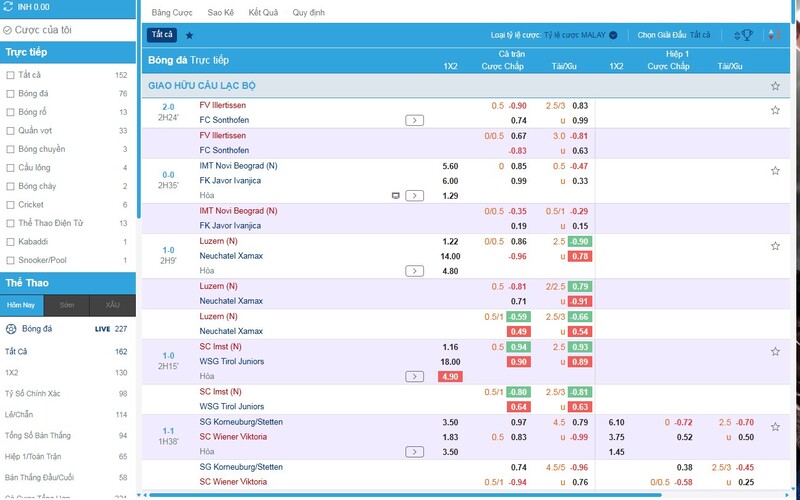Switch to the Sớm tab
Screen dimensions: 800x500
[67, 305]
